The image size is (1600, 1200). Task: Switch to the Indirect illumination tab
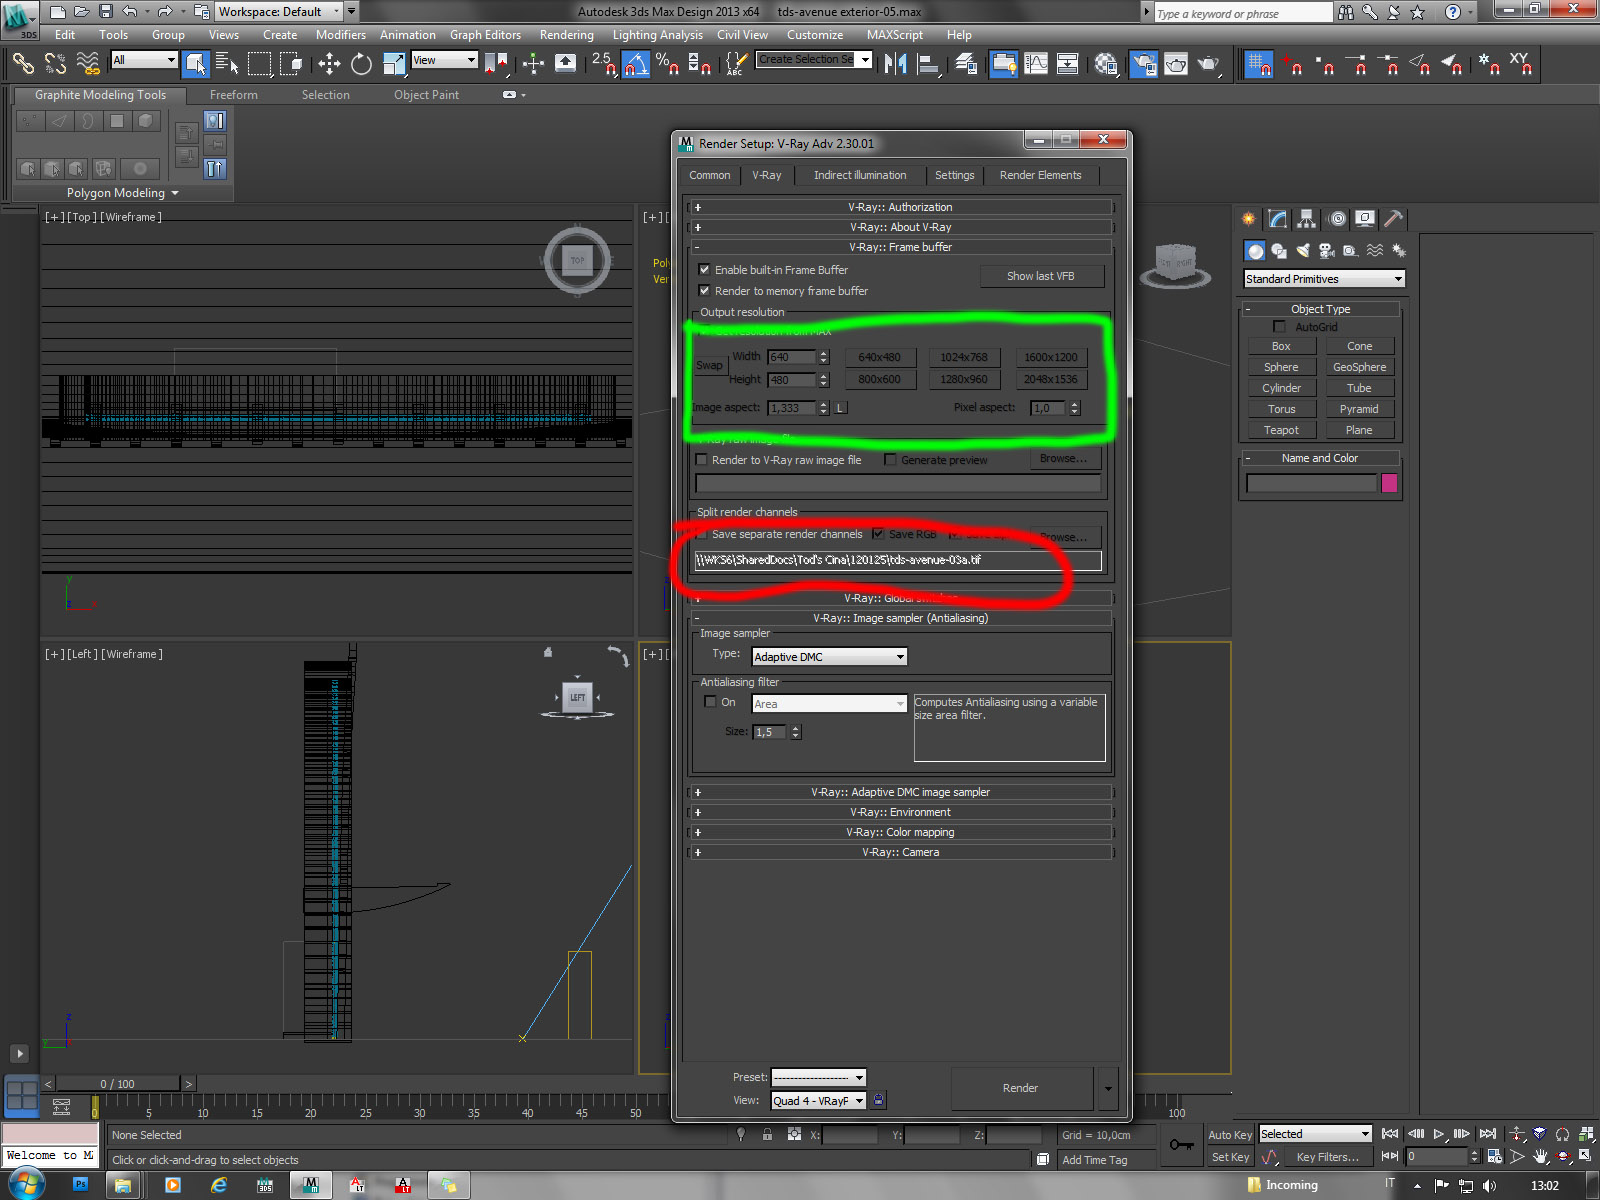860,175
